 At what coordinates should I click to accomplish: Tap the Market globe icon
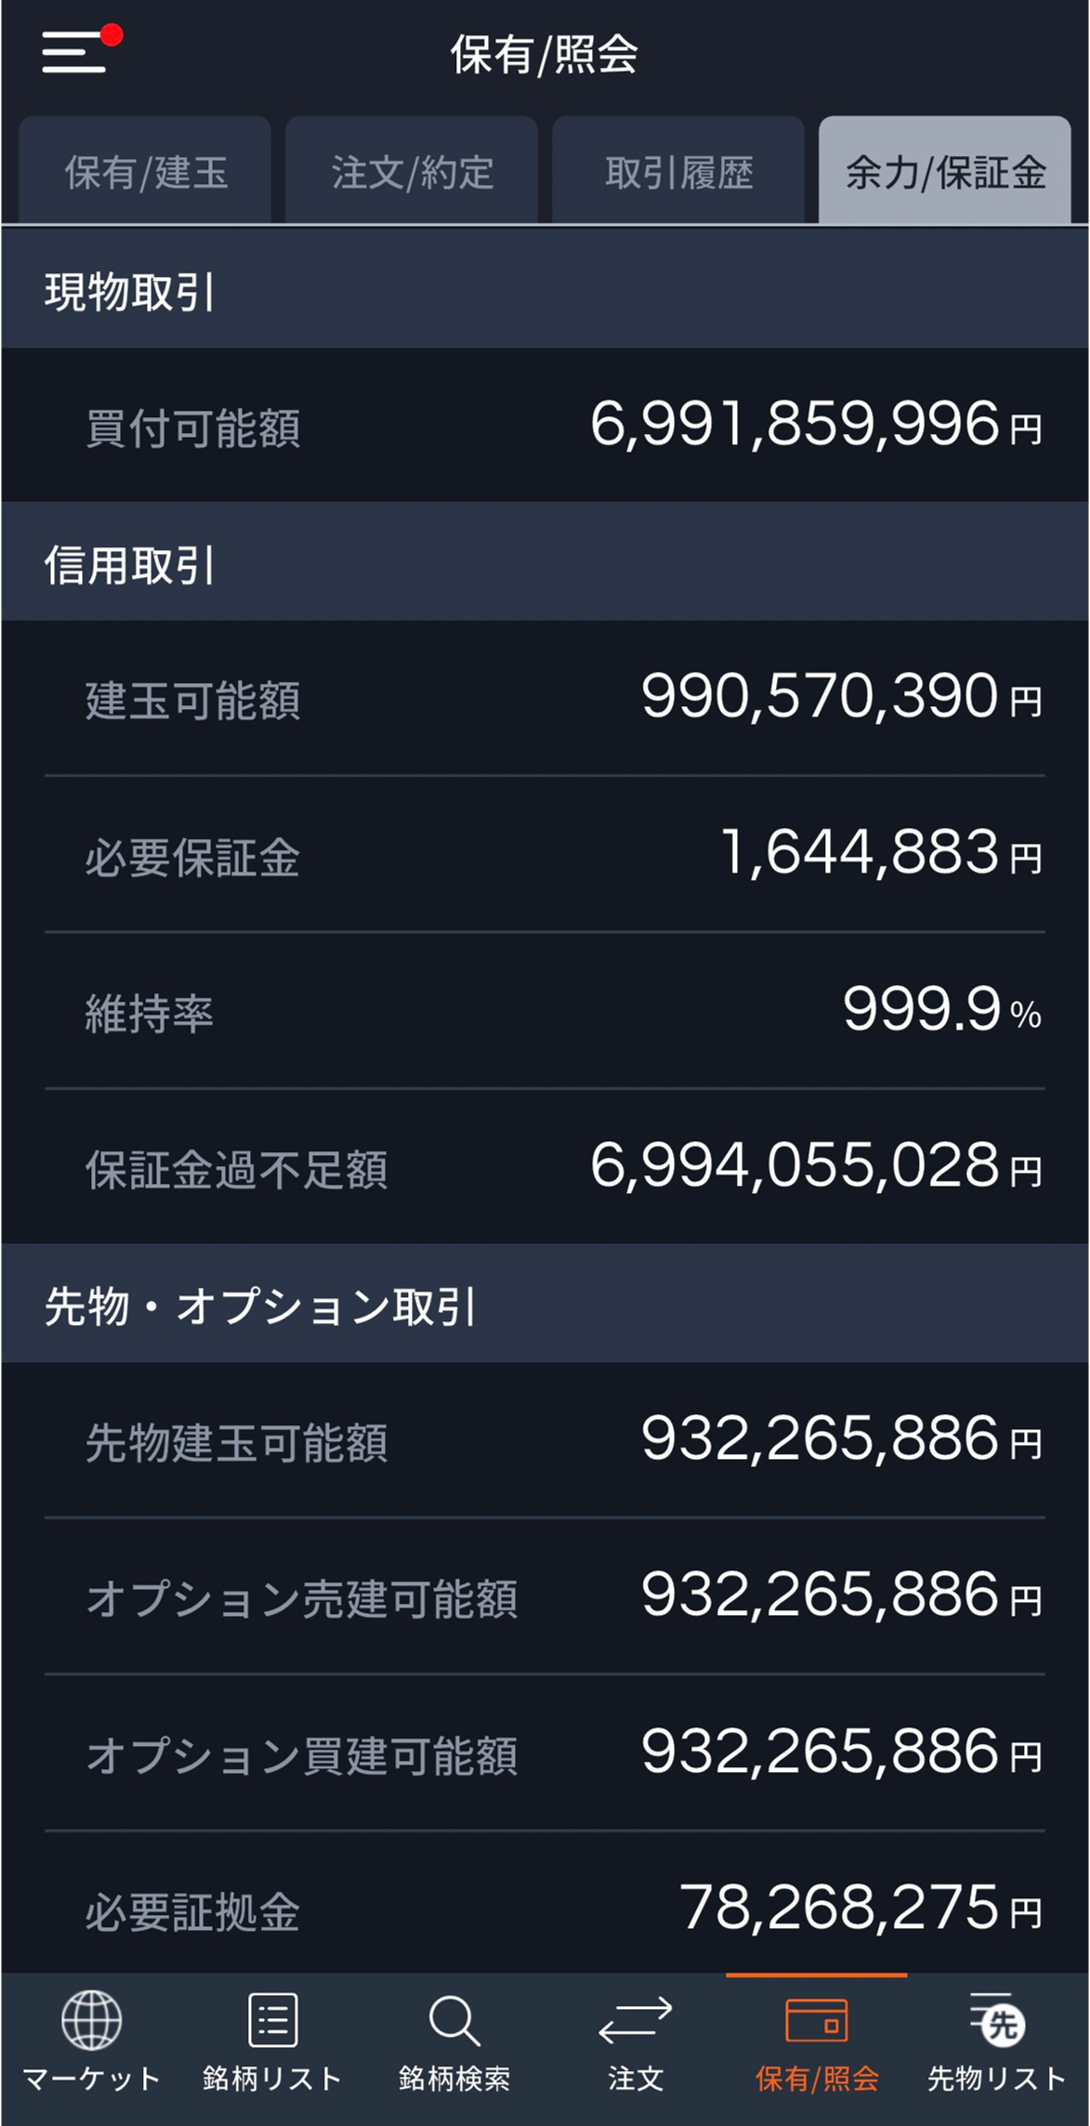(91, 2021)
